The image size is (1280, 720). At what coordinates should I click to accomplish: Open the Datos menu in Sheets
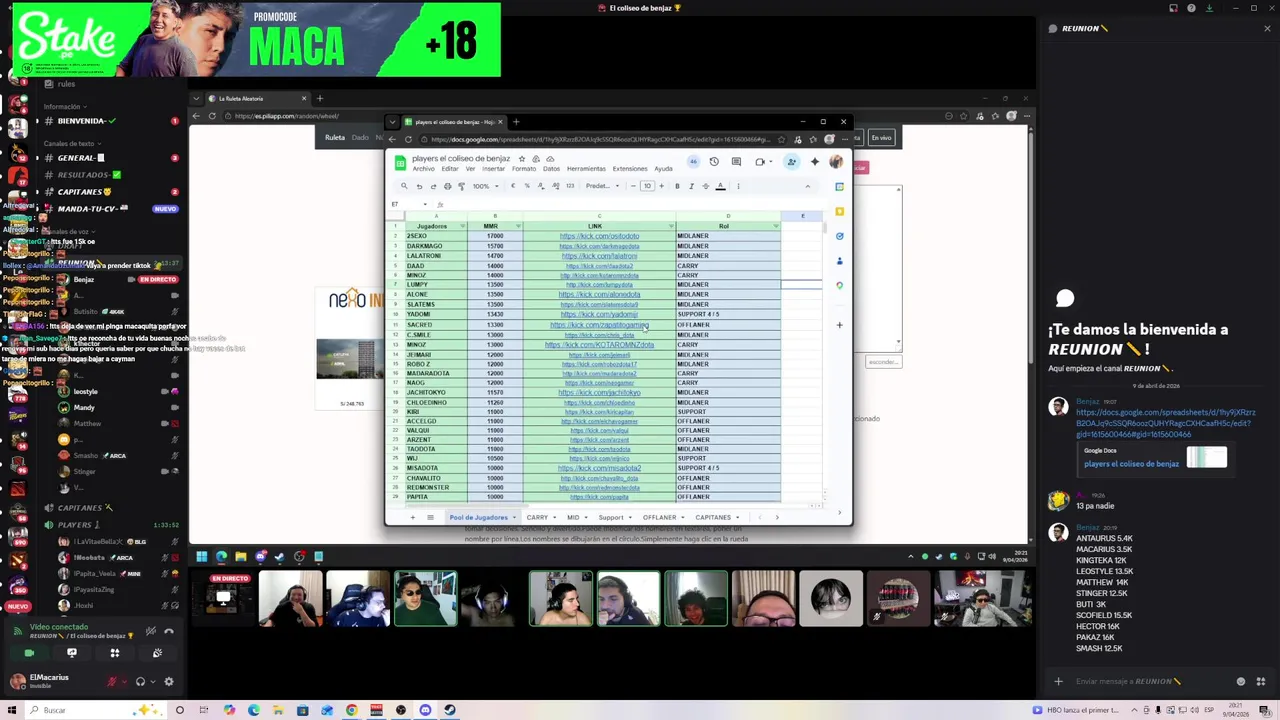pos(551,169)
